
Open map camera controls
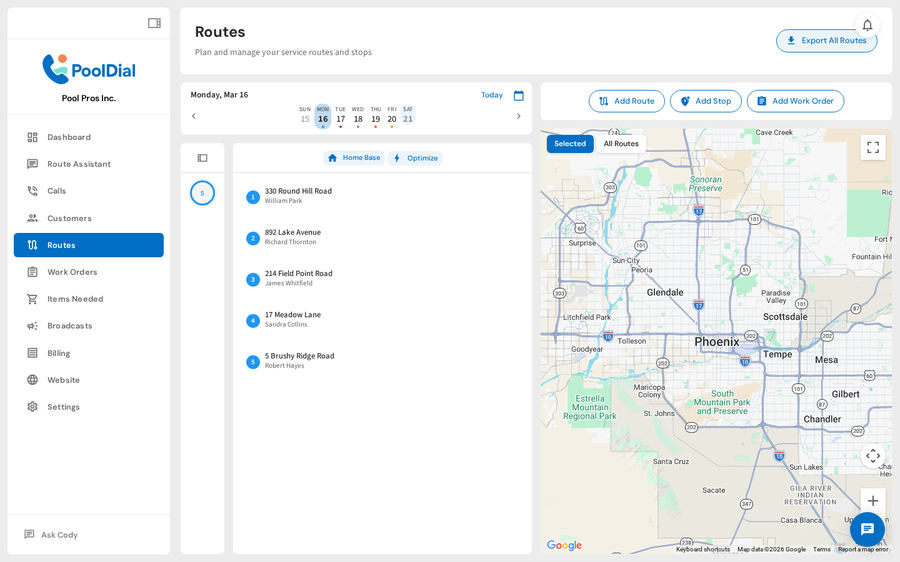872,456
